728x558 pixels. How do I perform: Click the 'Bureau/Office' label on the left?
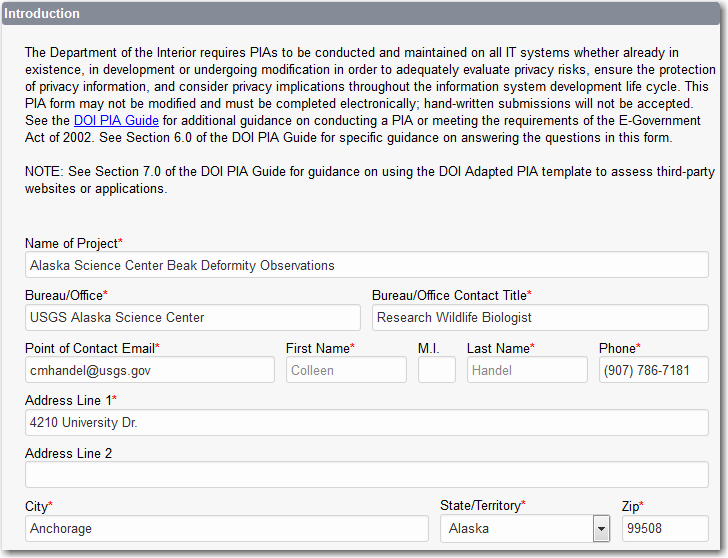66,295
